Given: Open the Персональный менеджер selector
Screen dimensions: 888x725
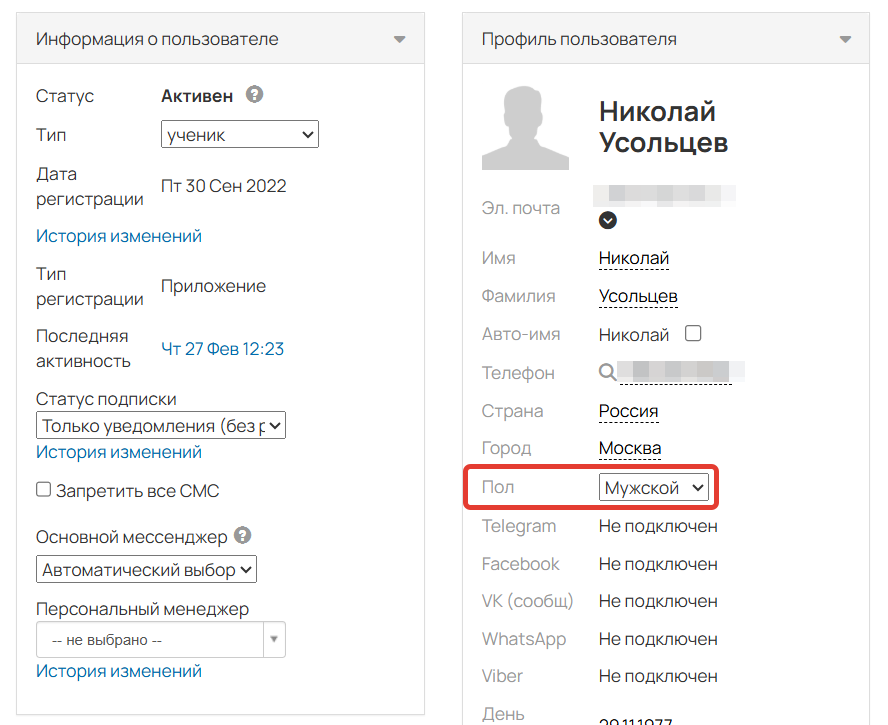Looking at the screenshot, I should (x=160, y=639).
